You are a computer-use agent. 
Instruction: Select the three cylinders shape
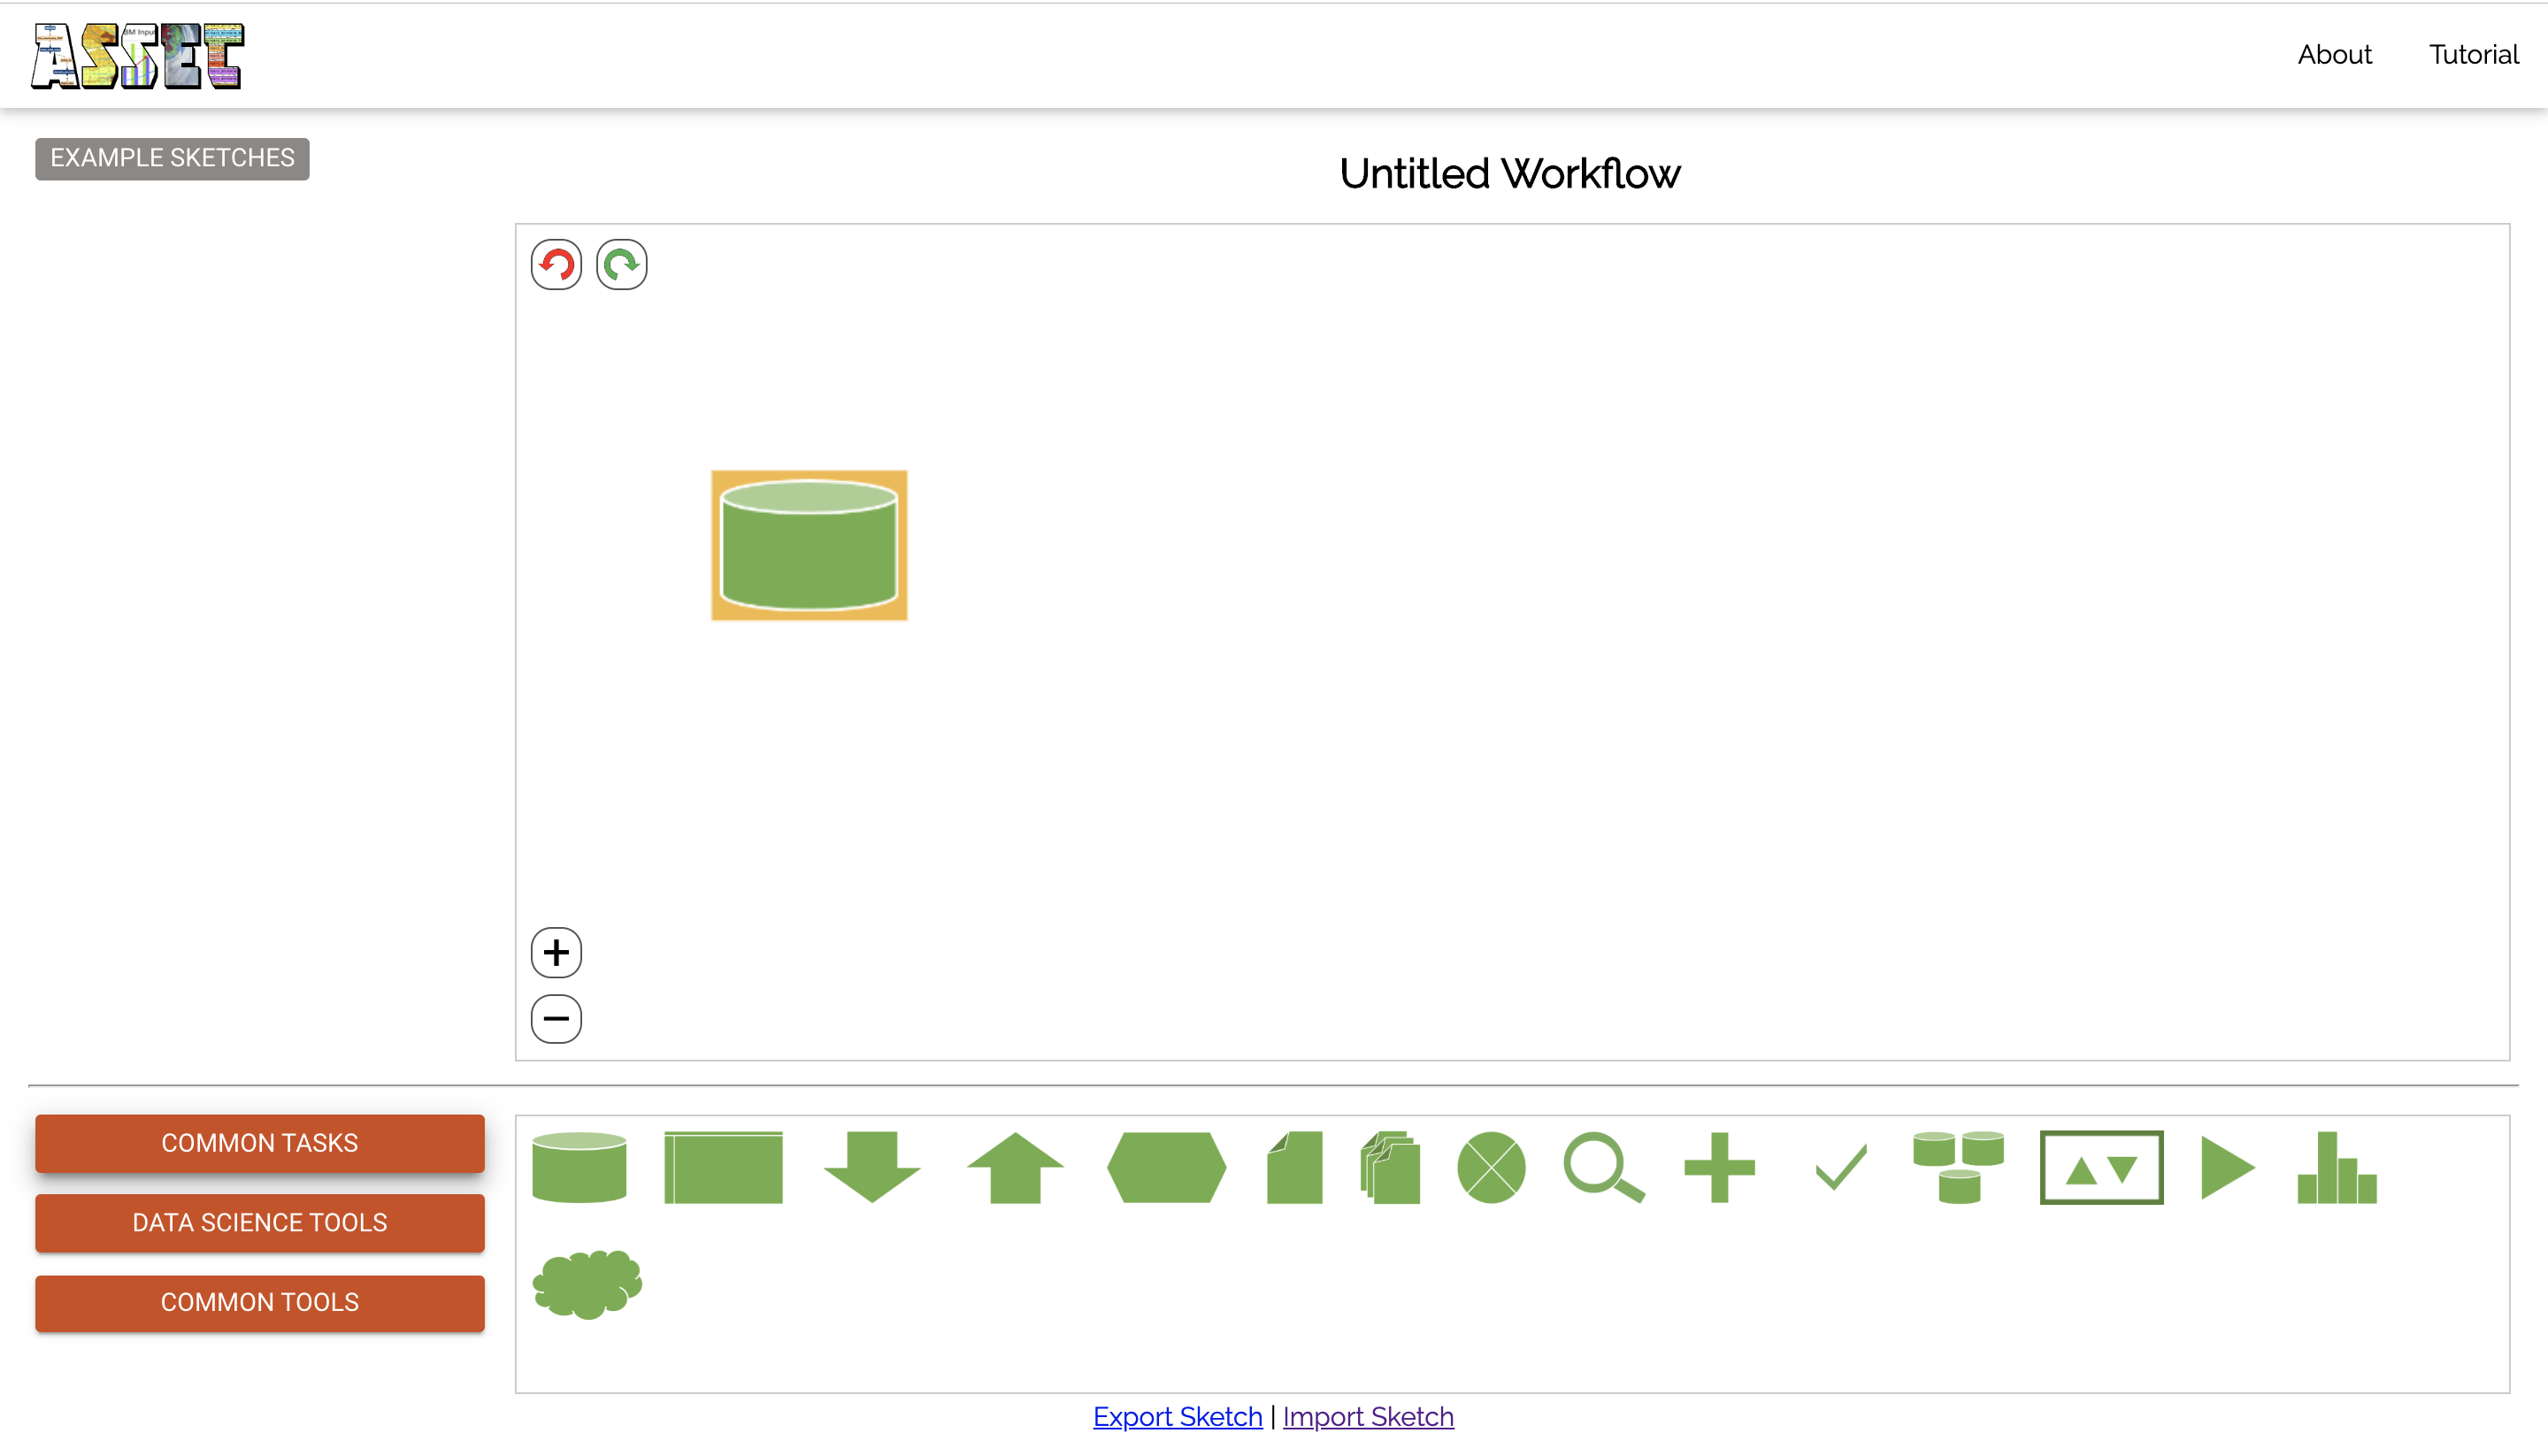pyautogui.click(x=1957, y=1167)
